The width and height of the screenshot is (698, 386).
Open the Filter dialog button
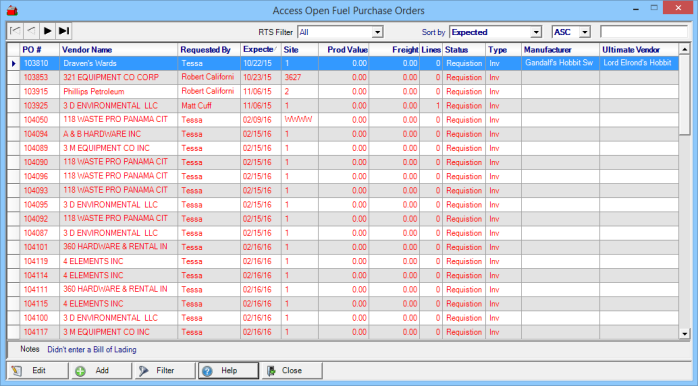(x=165, y=370)
